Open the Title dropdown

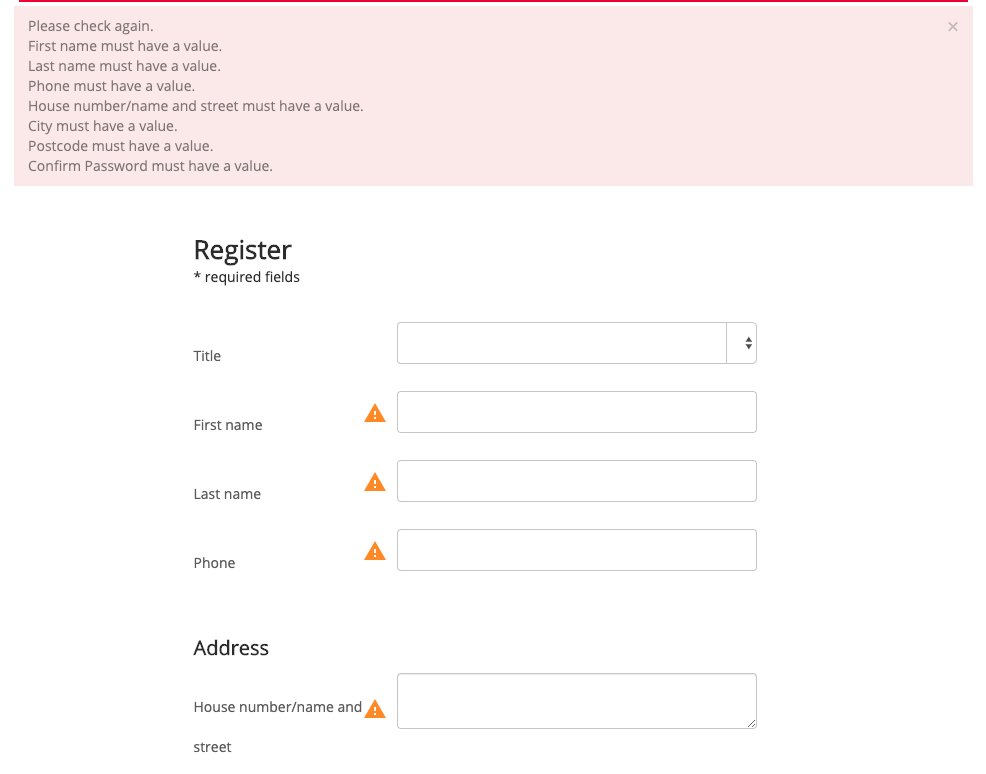pyautogui.click(x=577, y=343)
